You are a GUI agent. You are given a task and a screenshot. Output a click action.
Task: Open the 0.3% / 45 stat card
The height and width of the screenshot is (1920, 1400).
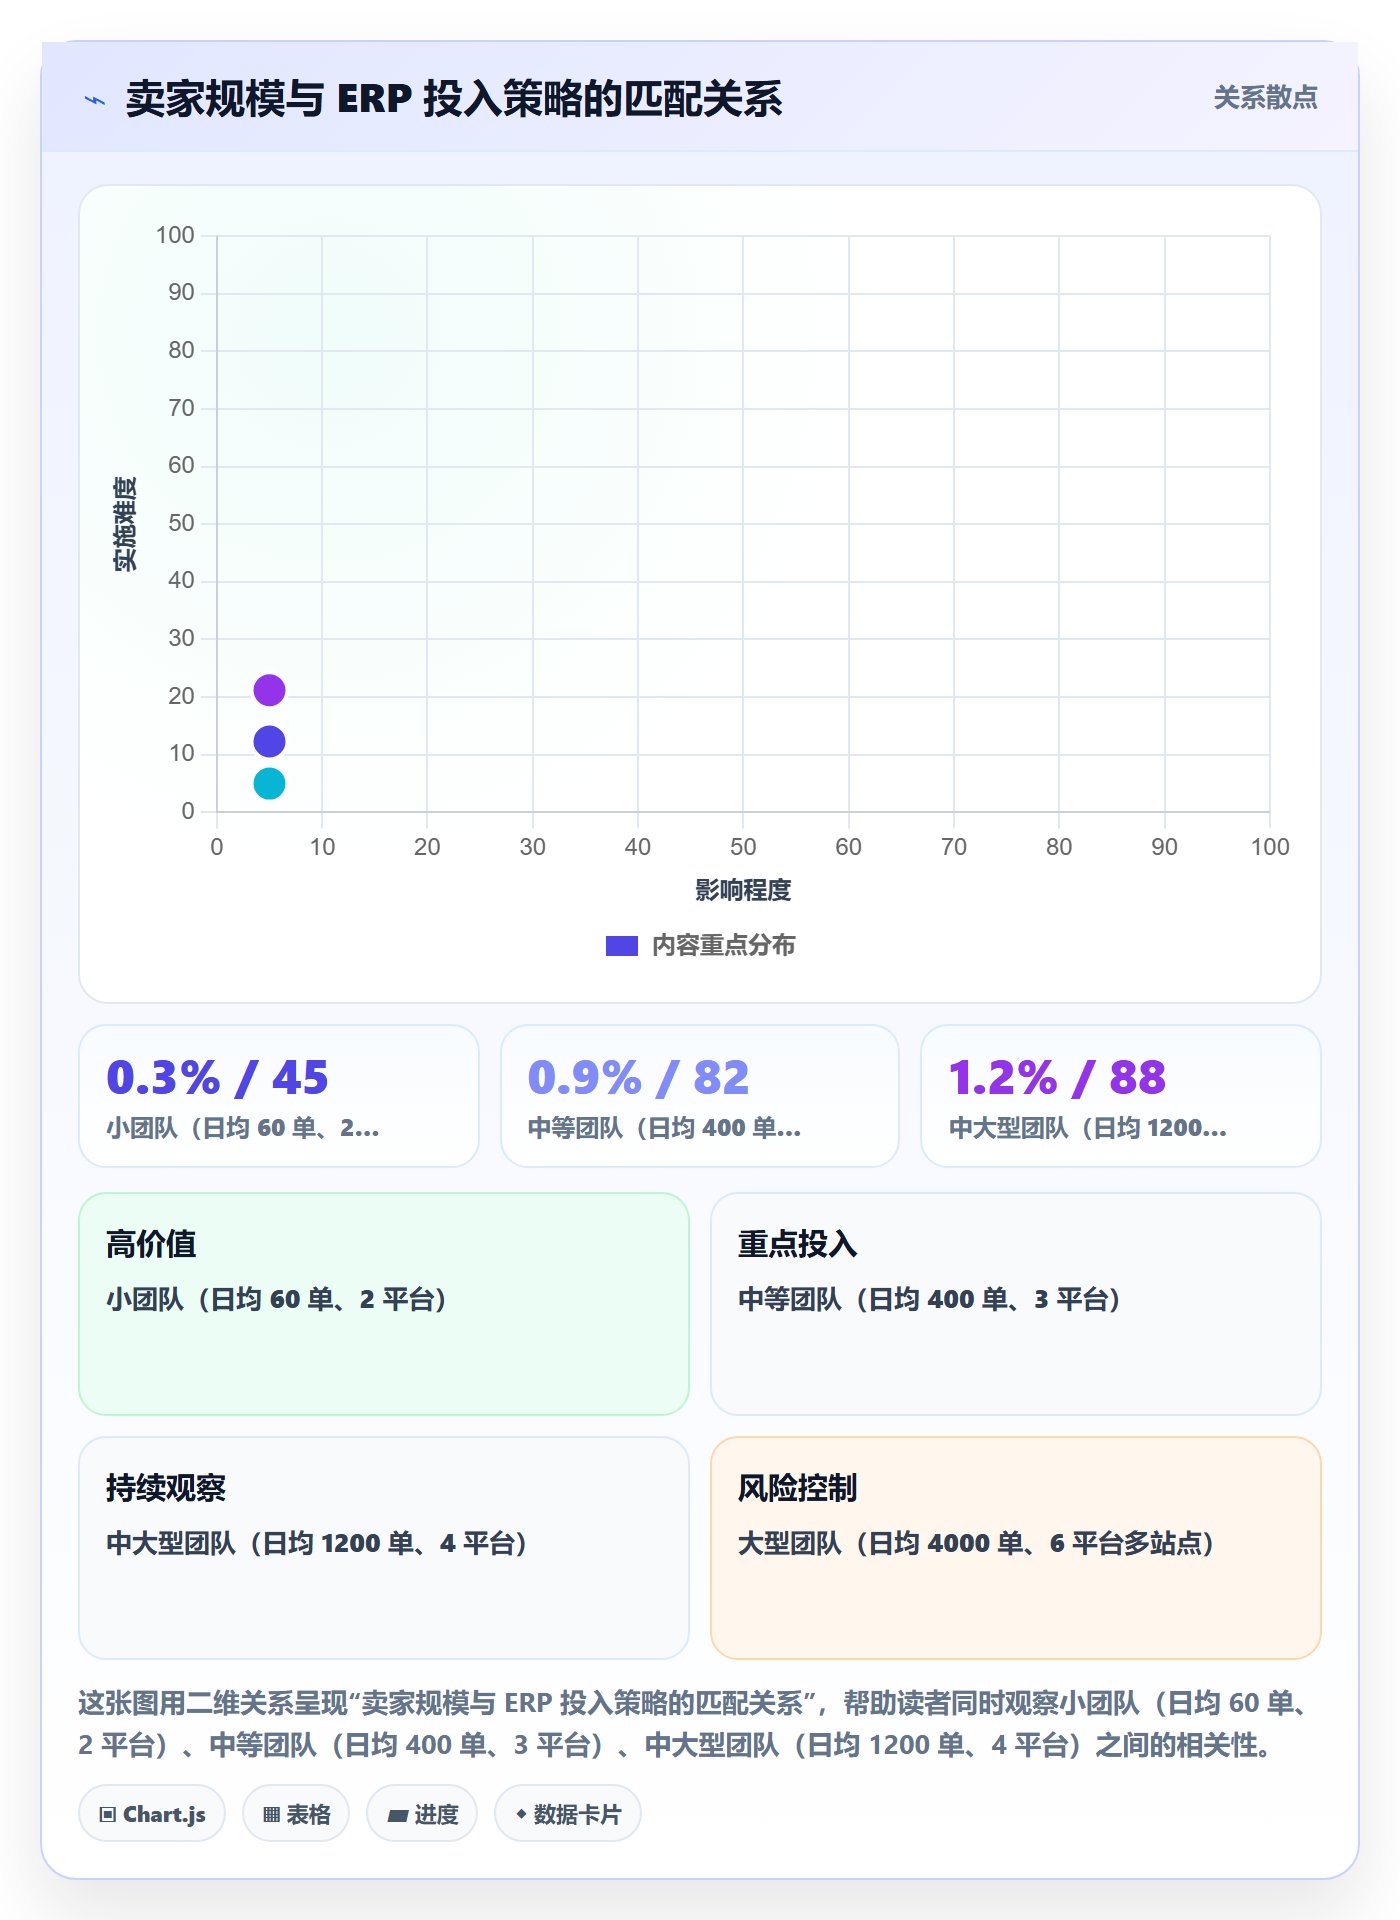pyautogui.click(x=279, y=1096)
